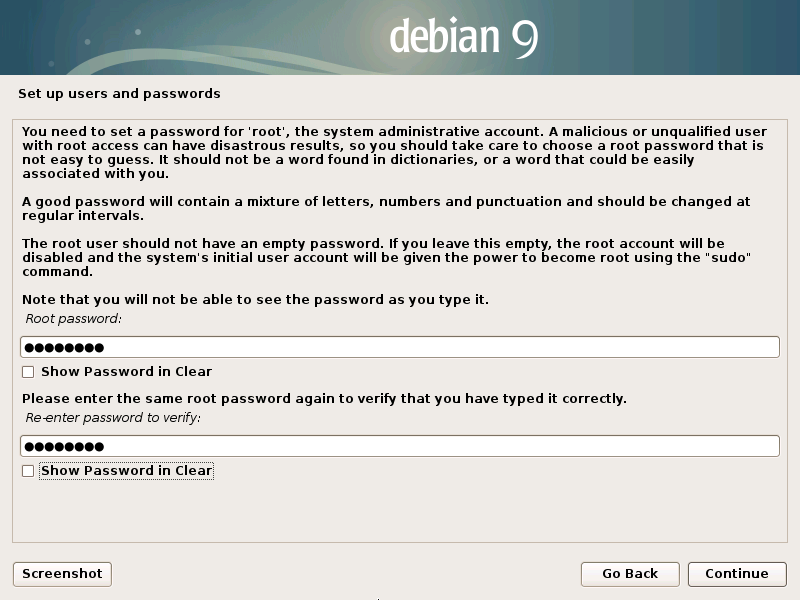Click the Continue button
The width and height of the screenshot is (800, 600).
(737, 574)
